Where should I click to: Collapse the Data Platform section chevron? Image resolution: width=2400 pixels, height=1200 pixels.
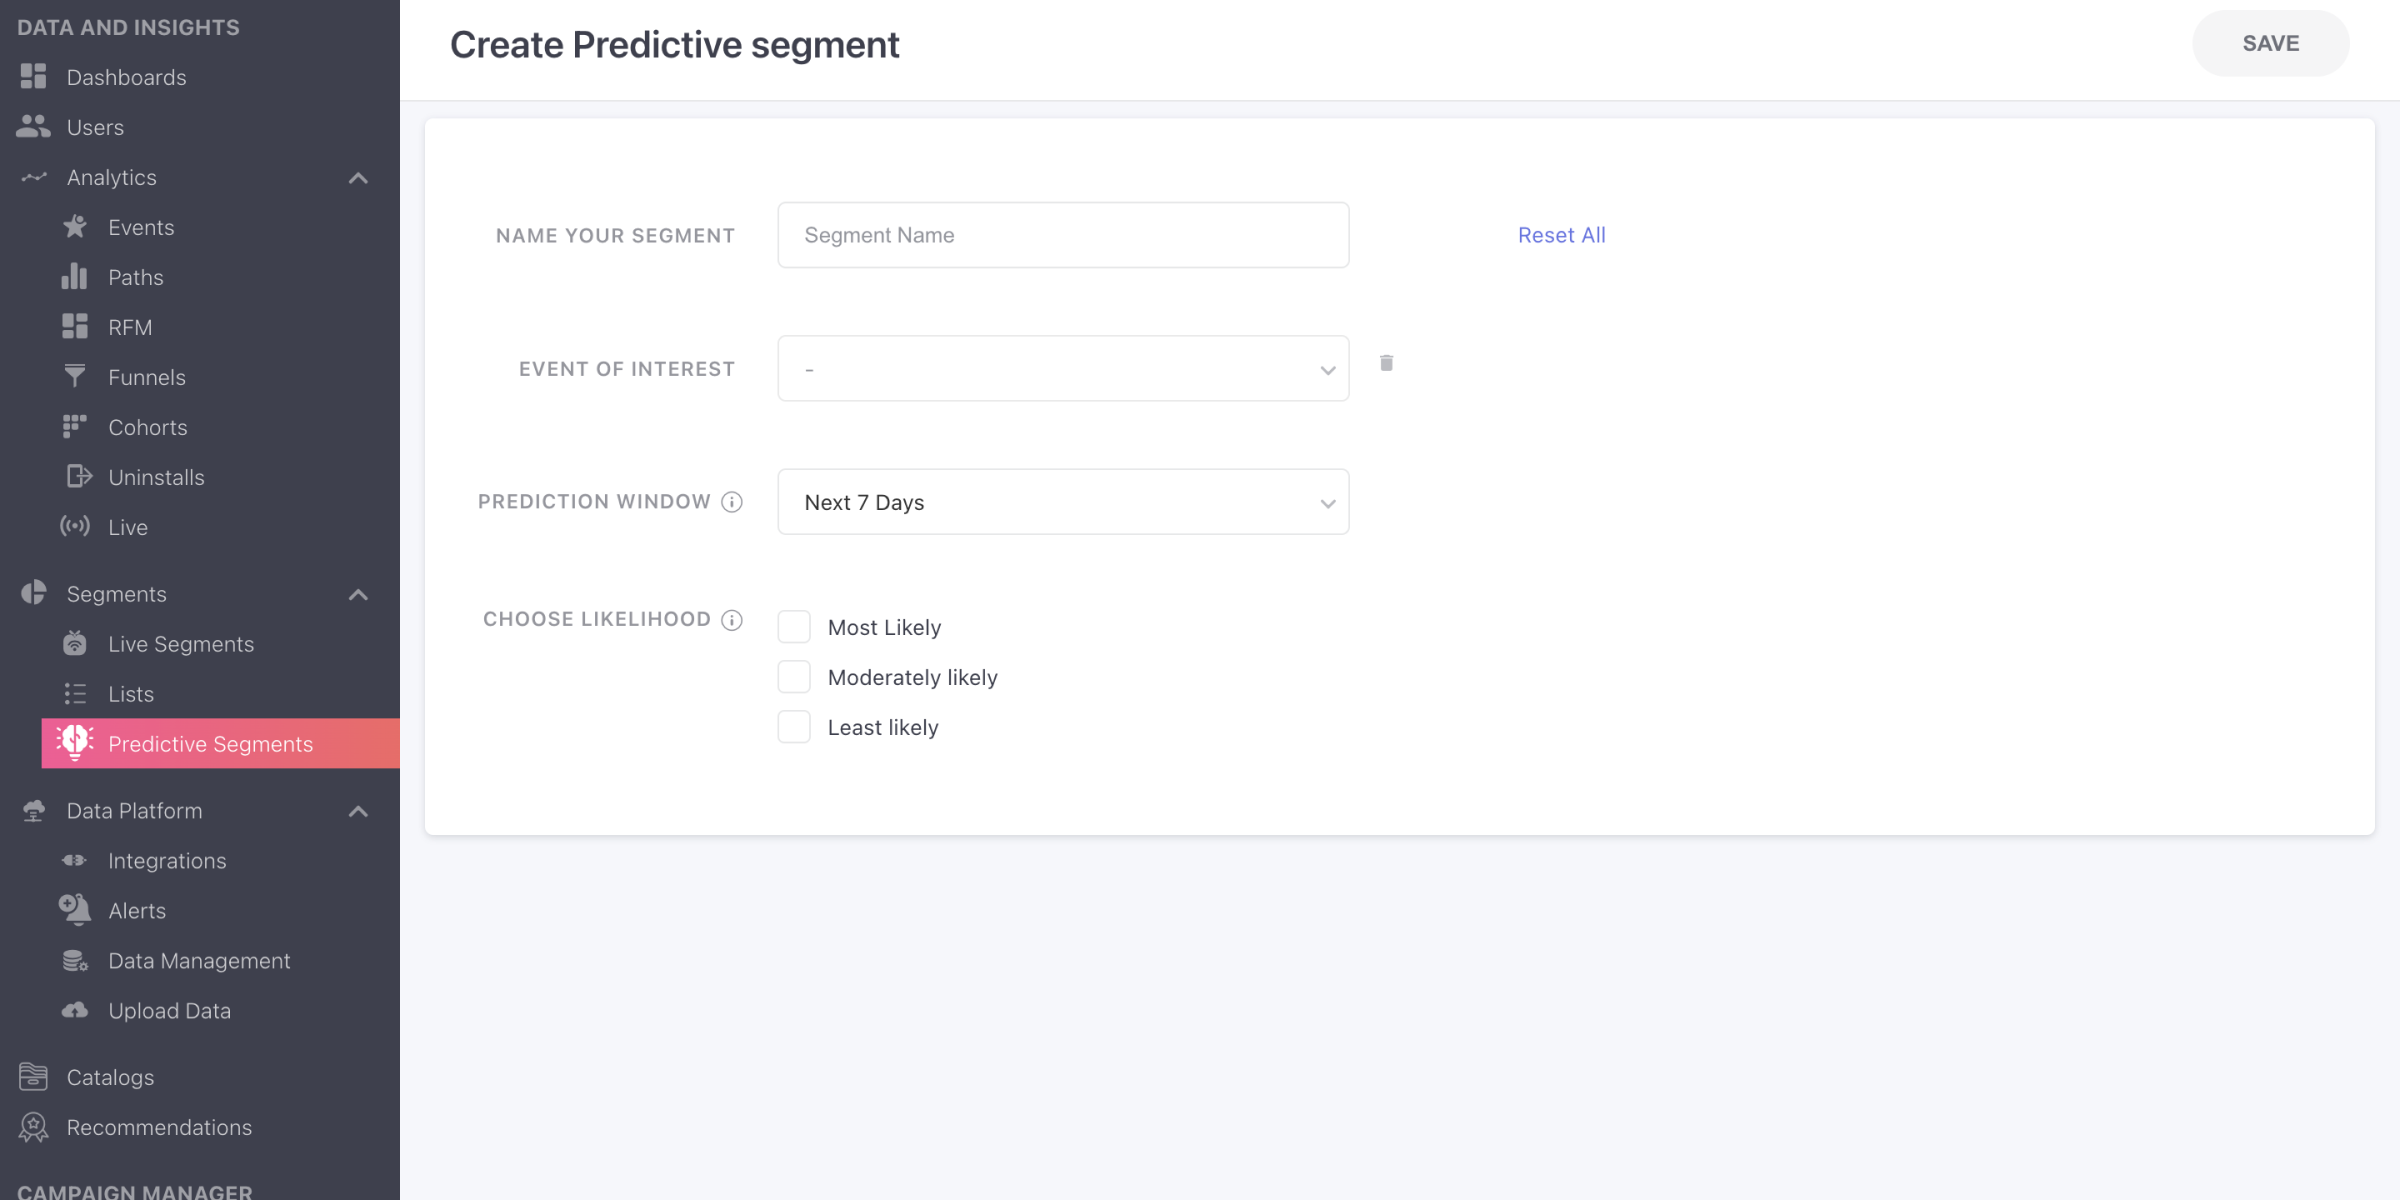click(x=358, y=811)
